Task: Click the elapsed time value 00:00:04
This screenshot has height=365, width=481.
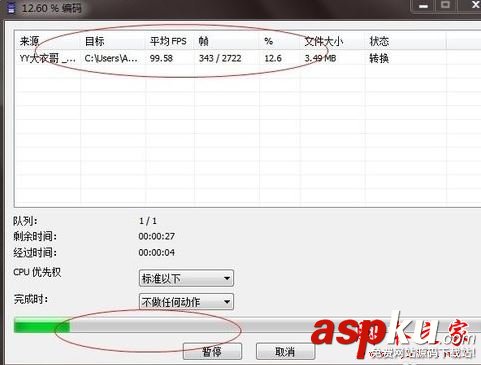Action: pos(157,252)
